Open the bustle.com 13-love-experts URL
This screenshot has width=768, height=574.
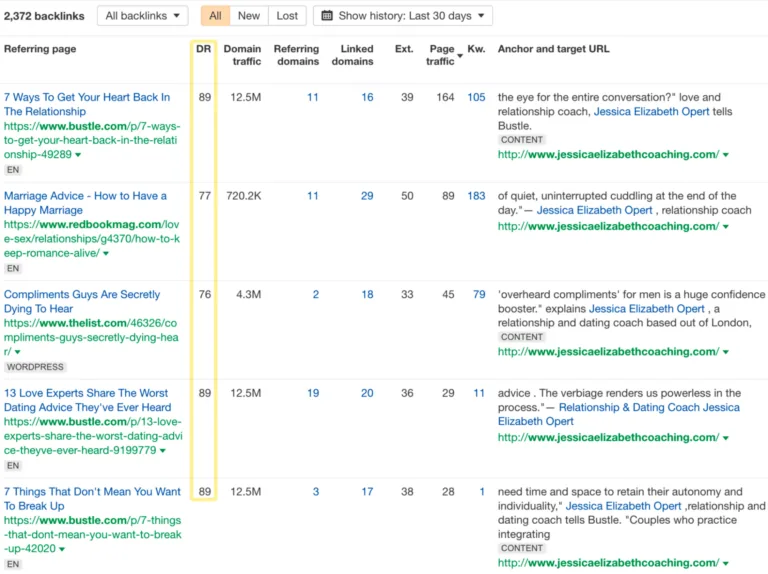click(x=93, y=436)
